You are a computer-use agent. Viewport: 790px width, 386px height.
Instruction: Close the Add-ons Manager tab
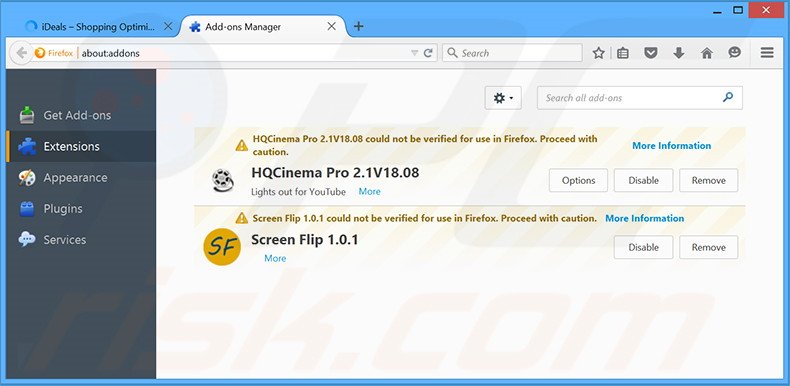pos(332,26)
